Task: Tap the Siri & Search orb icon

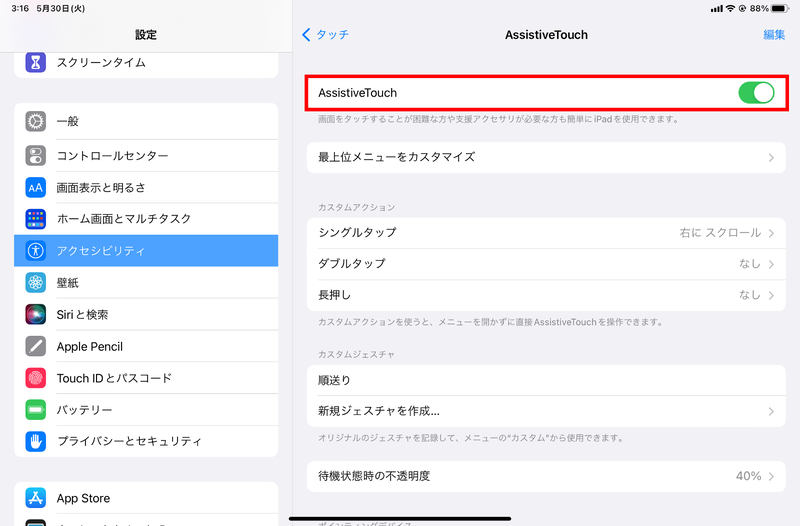Action: pos(36,314)
